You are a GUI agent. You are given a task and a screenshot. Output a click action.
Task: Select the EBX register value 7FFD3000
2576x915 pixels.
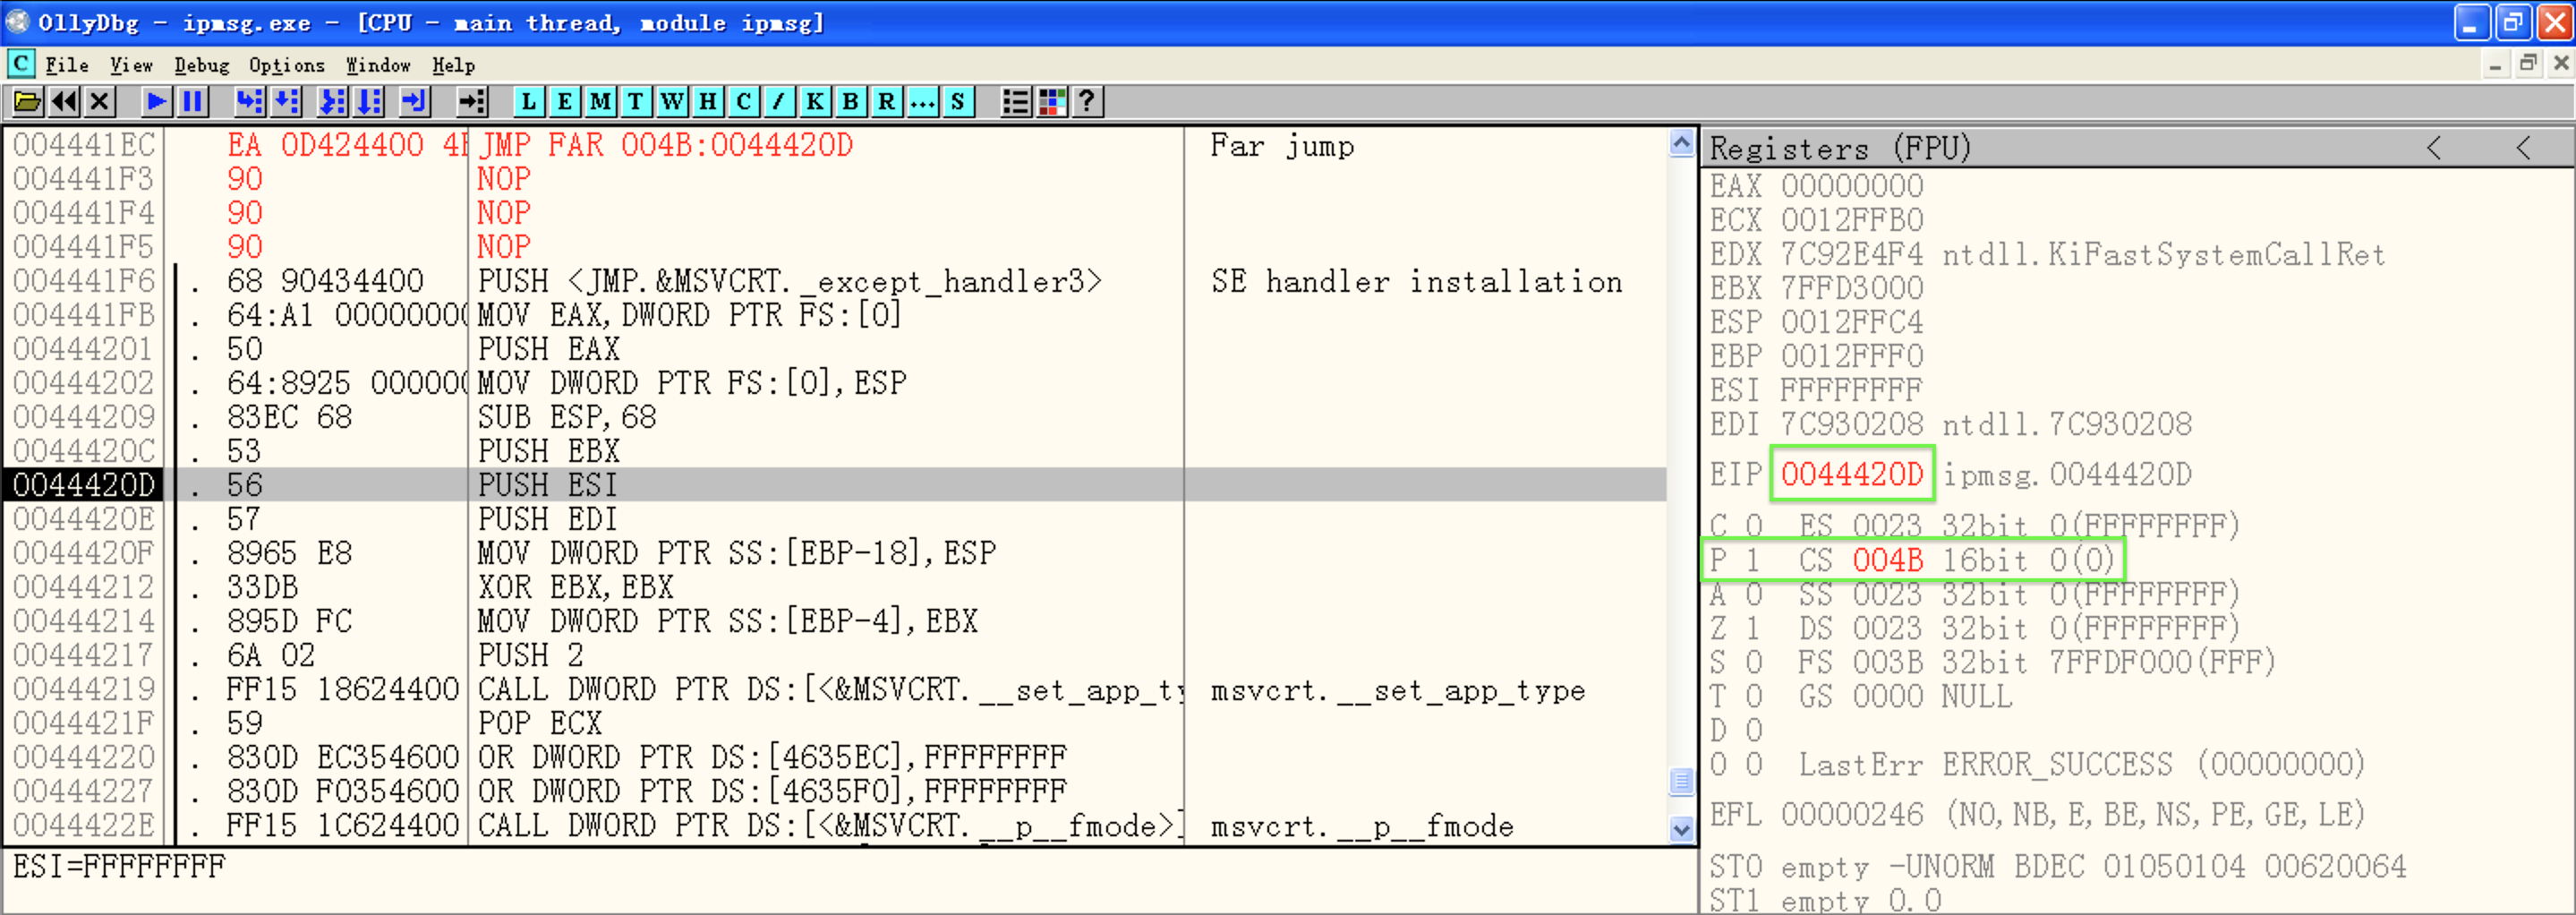1852,288
